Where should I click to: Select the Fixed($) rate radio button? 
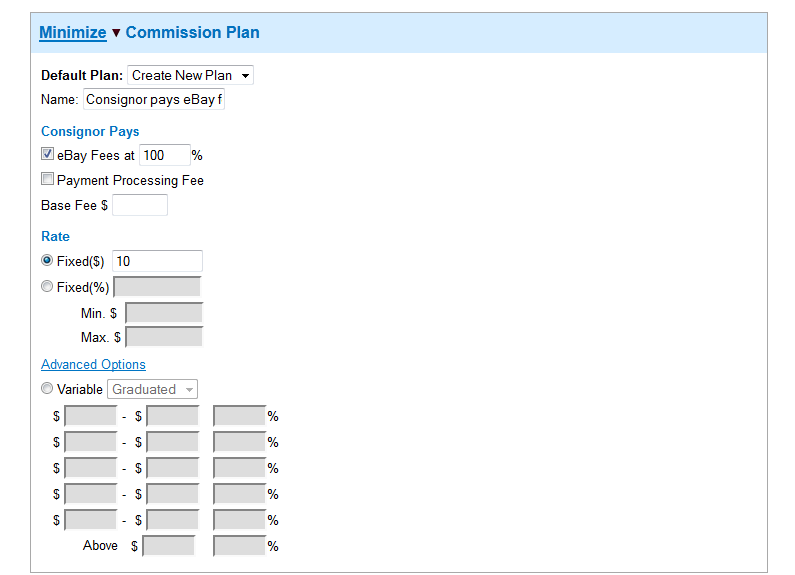click(x=47, y=260)
